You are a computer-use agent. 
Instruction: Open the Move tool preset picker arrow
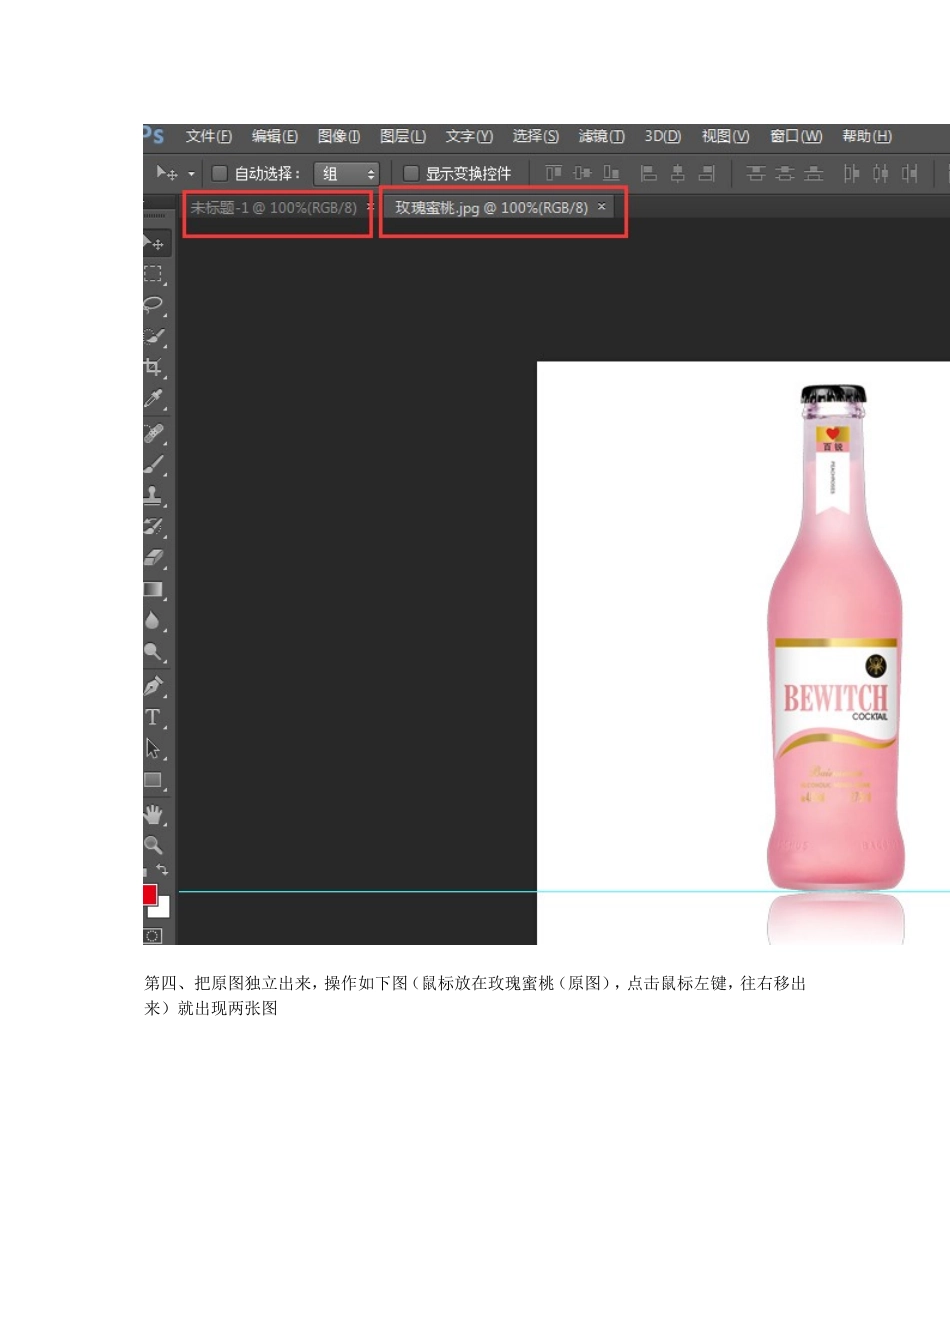point(191,174)
